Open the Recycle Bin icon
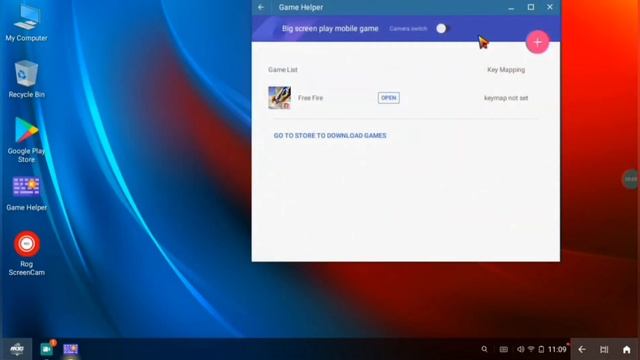The width and height of the screenshot is (640, 360). 26,79
